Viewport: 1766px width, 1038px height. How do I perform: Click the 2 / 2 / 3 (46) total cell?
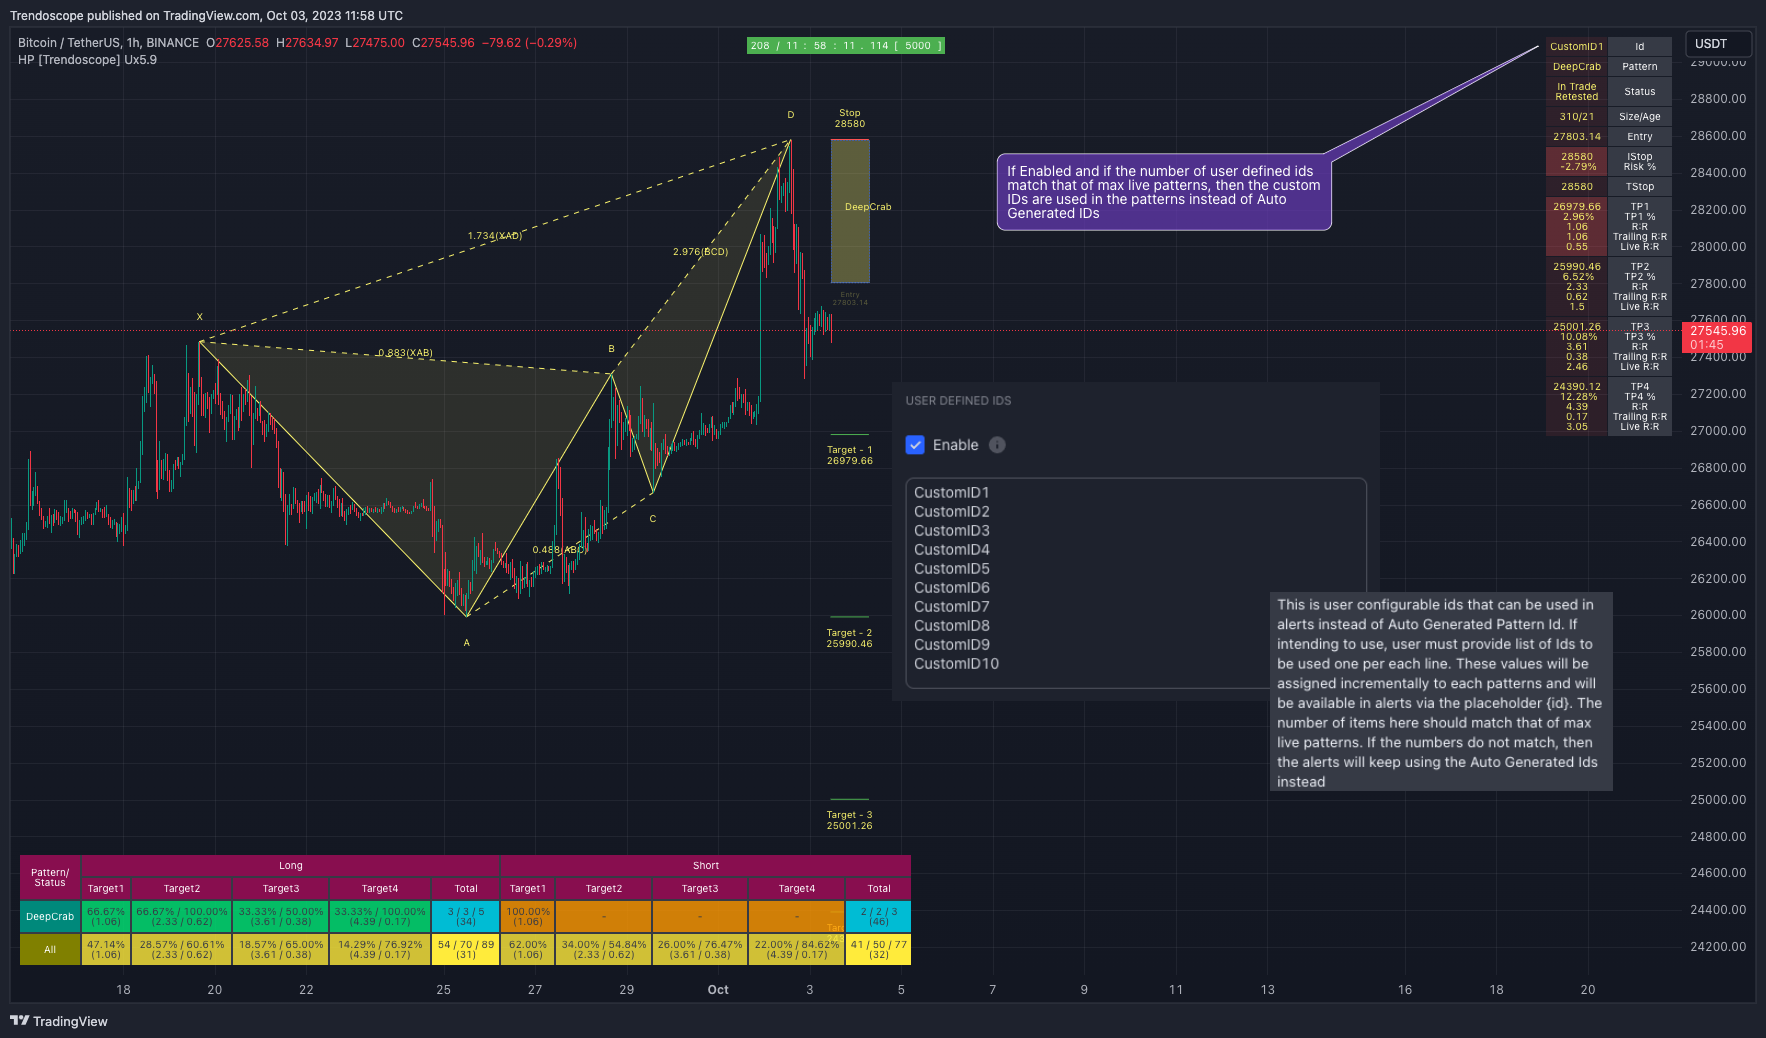coord(879,917)
